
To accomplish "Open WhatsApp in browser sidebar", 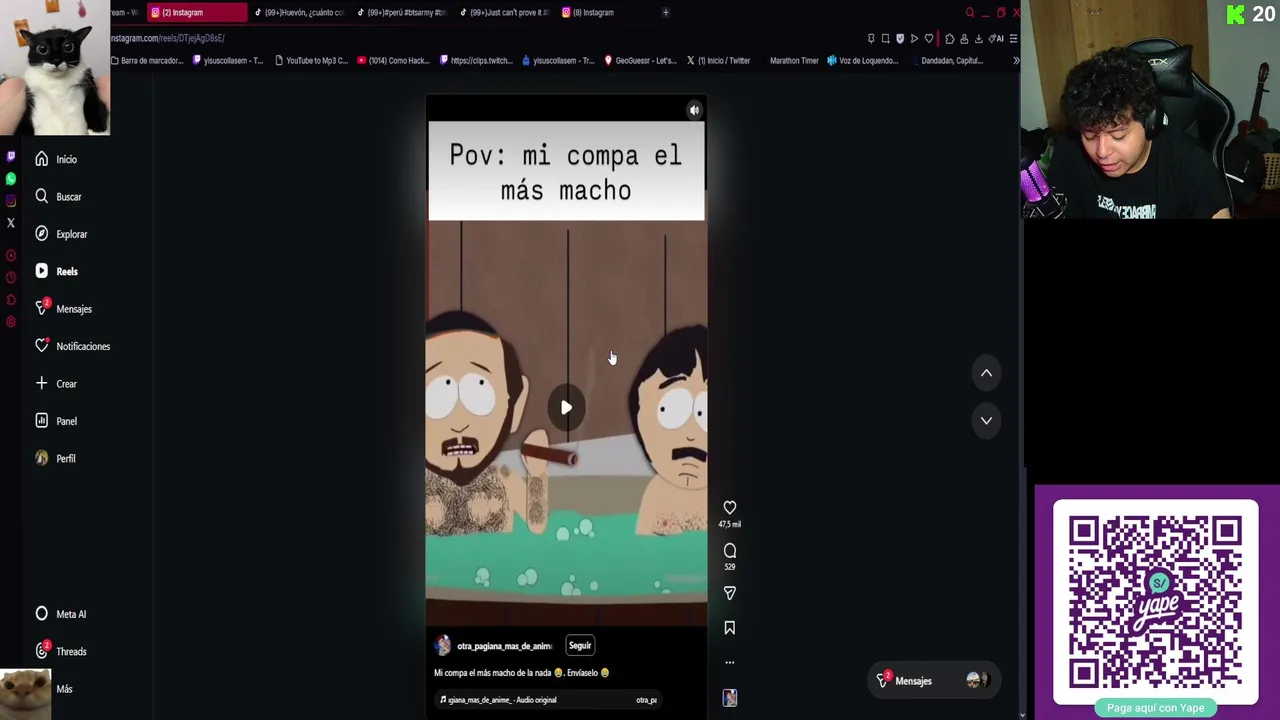I will [11, 179].
